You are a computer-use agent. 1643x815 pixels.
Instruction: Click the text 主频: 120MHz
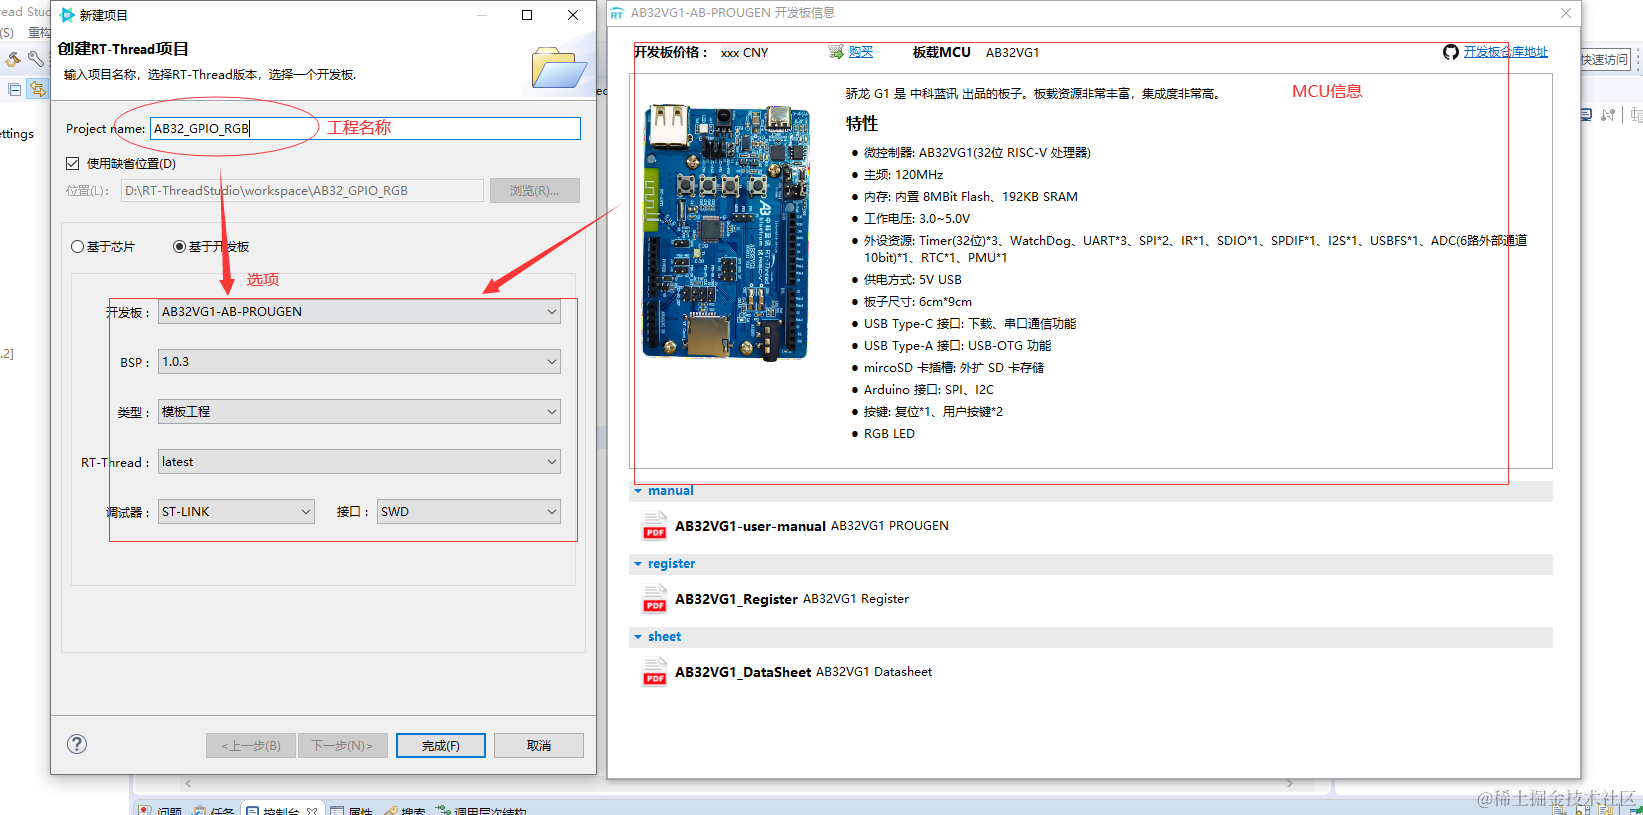click(x=903, y=175)
